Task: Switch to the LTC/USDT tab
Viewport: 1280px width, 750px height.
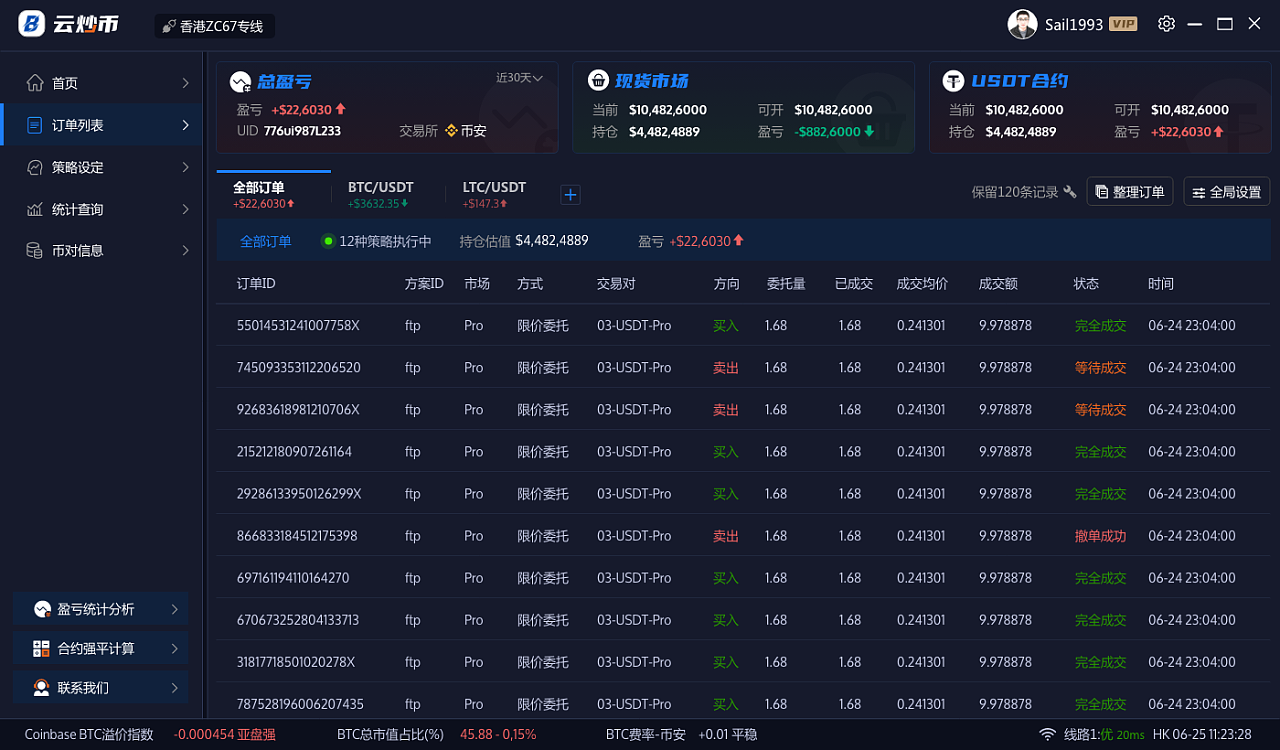Action: click(x=494, y=194)
